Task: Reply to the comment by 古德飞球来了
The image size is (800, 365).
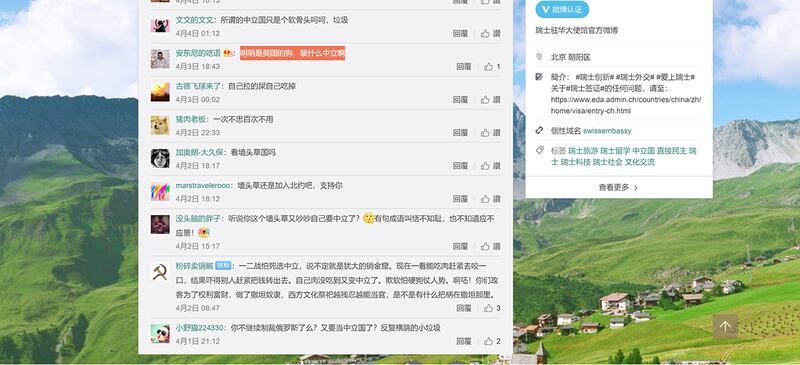Action: pos(460,100)
